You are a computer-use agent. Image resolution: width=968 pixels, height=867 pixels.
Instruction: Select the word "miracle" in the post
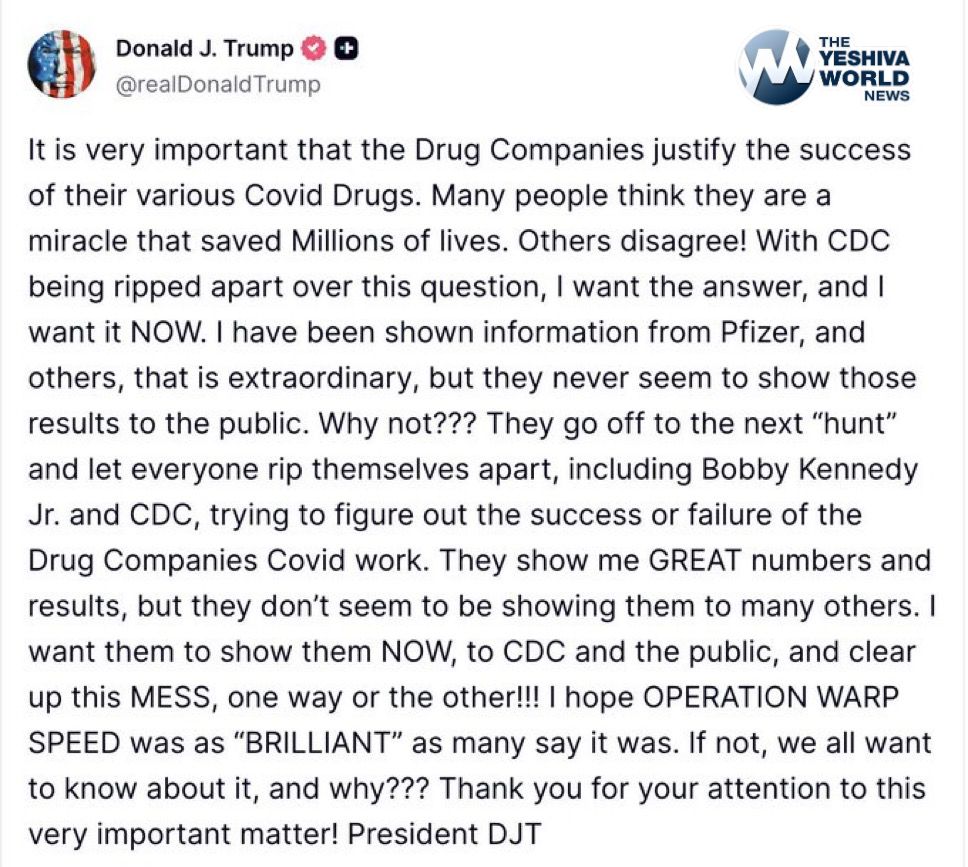click(x=80, y=240)
